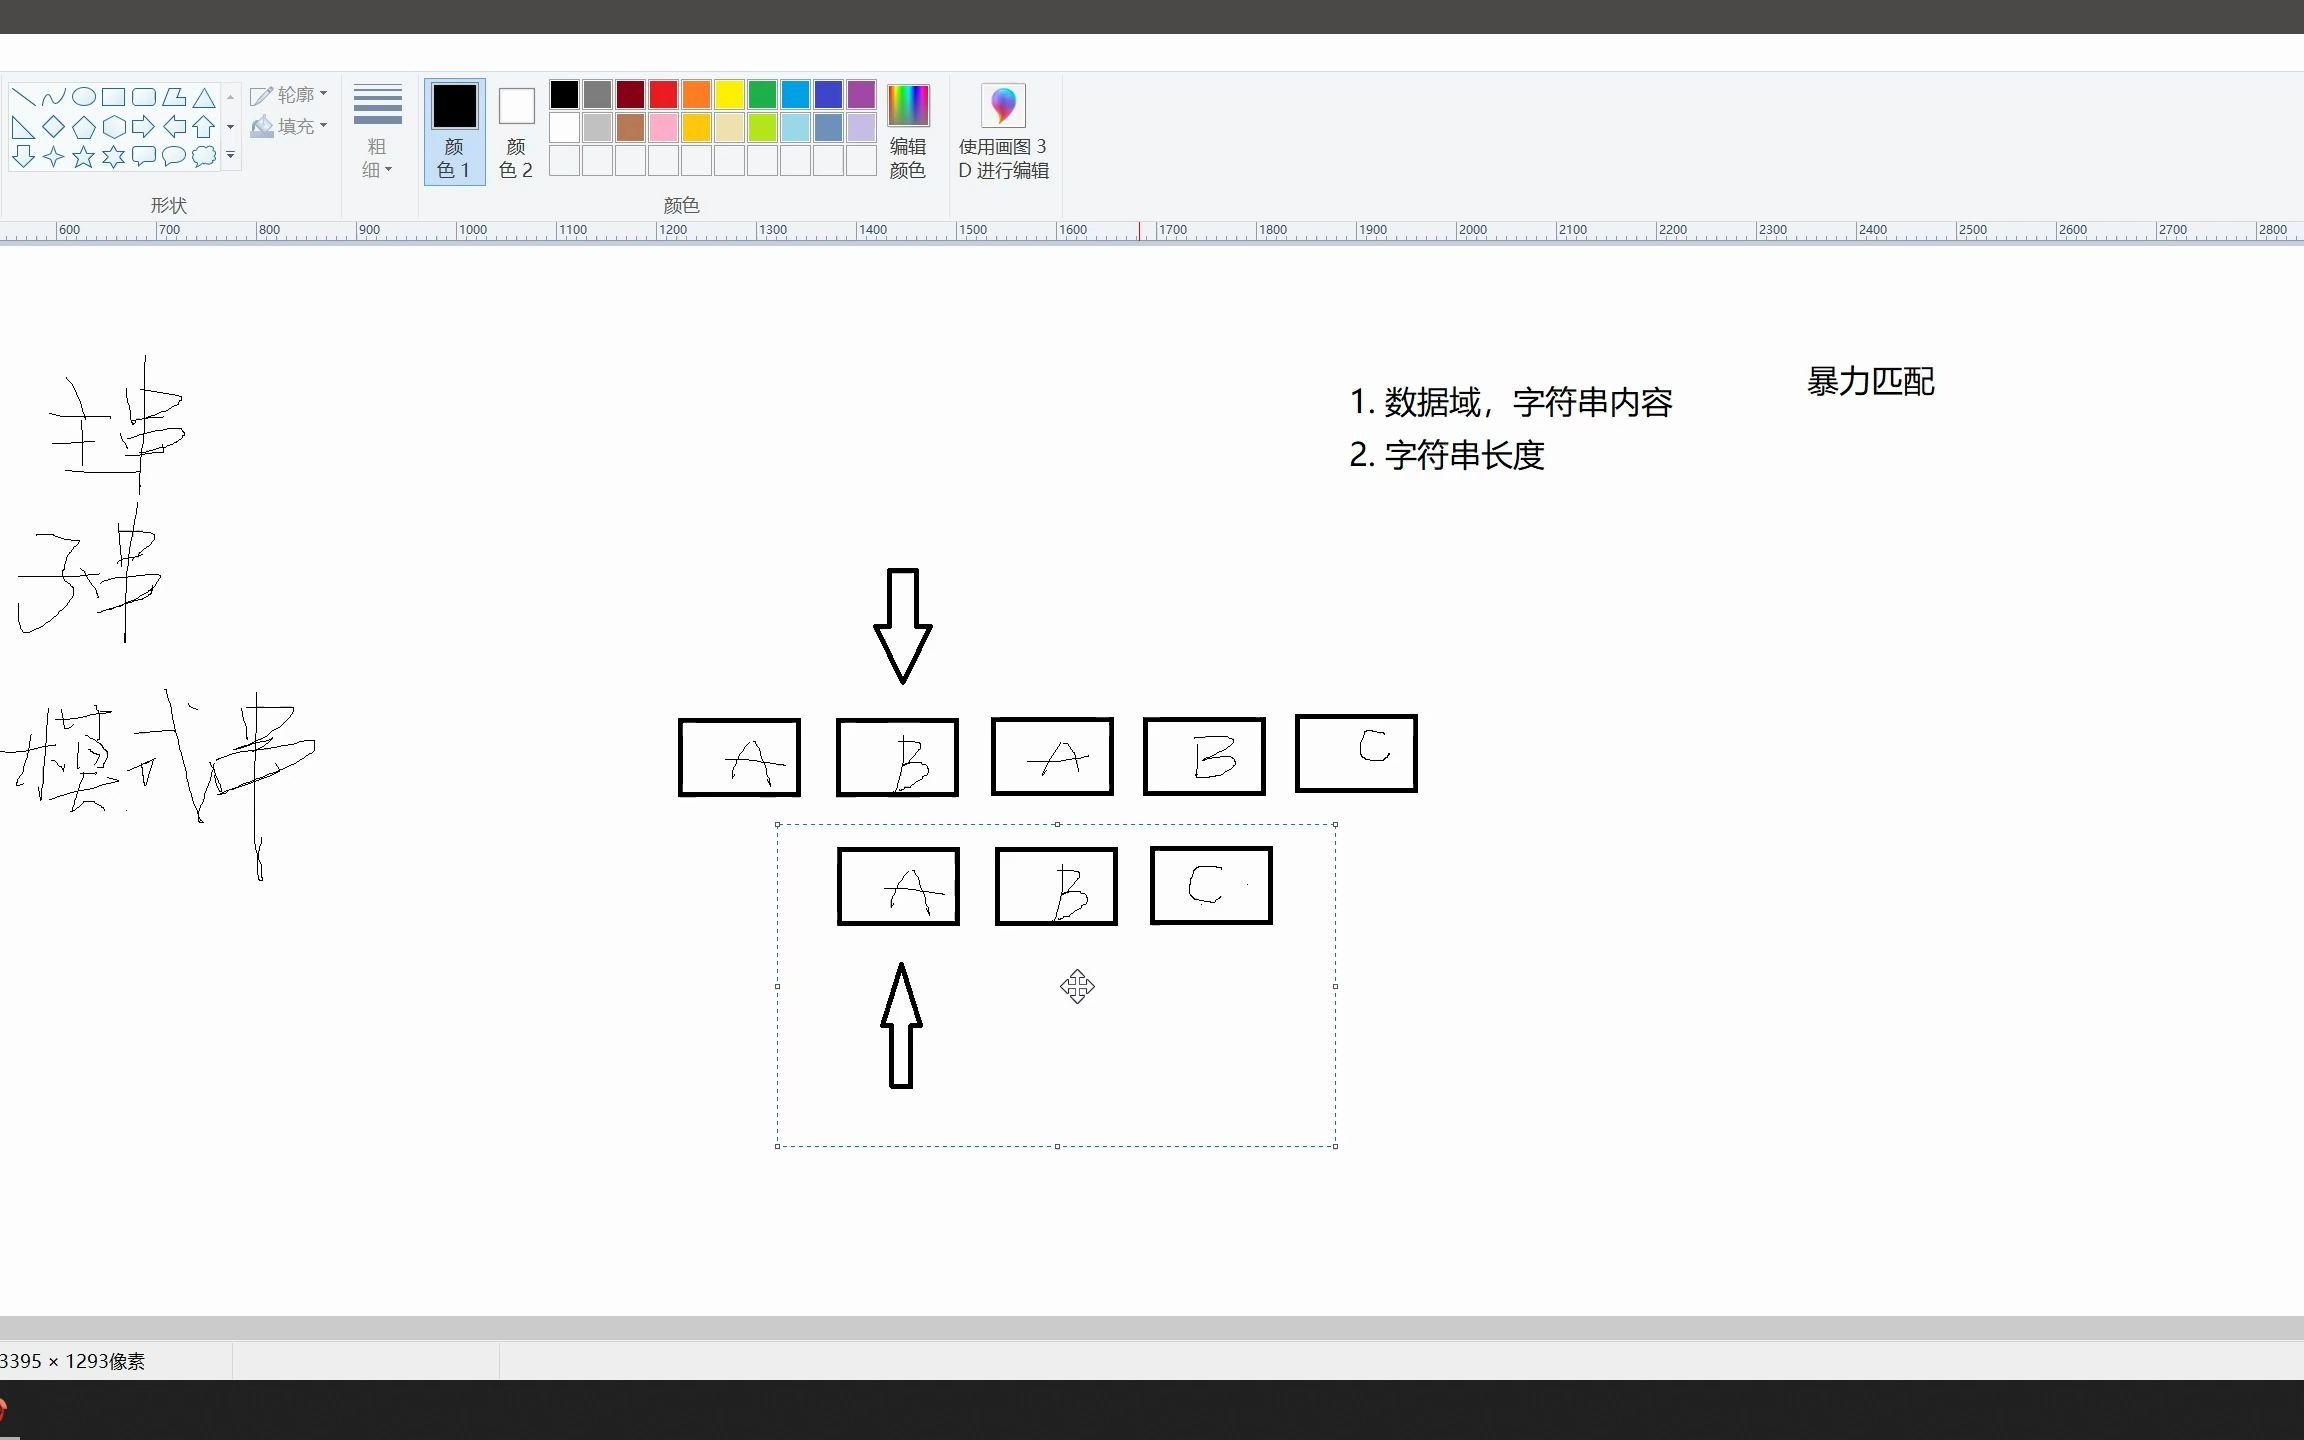2304x1440 pixels.
Task: Switch to 颜色2 color slot
Action: [x=516, y=131]
